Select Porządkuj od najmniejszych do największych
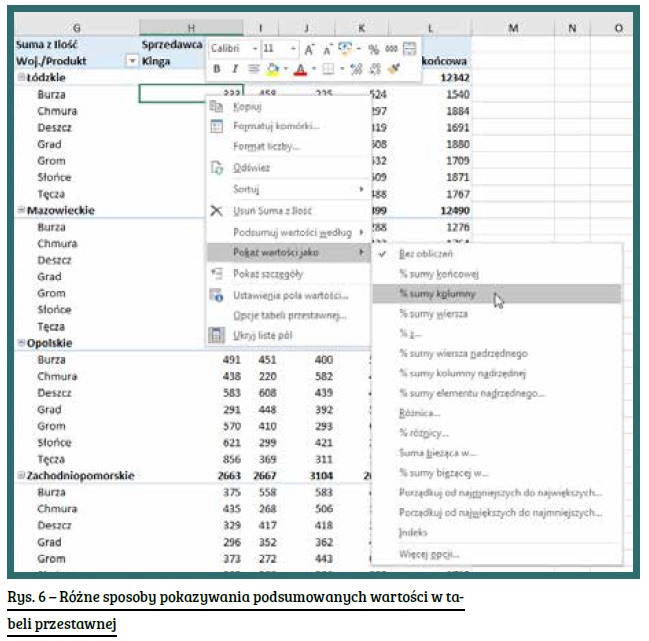Screen dimensions: 649x641 click(x=497, y=492)
